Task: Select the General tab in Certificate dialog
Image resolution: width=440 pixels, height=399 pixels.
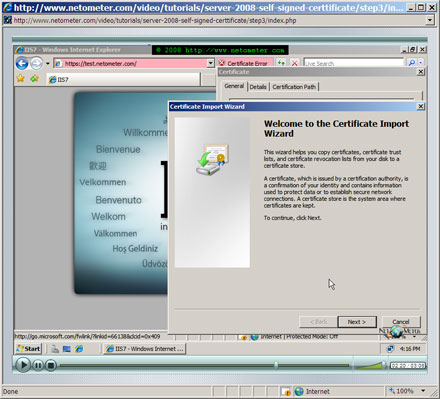Action: tap(234, 86)
